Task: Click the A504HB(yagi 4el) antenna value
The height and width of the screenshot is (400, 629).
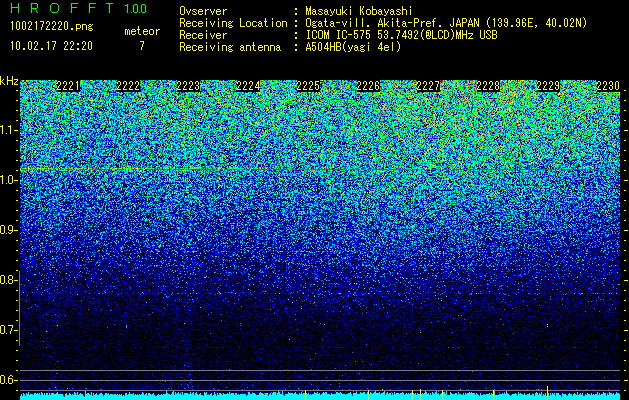Action: click(x=353, y=47)
